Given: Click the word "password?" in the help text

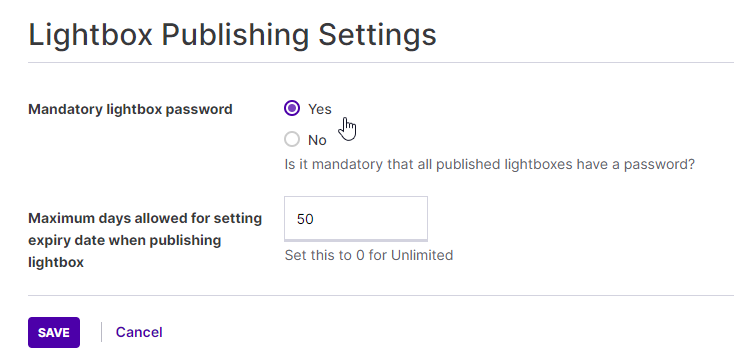Looking at the screenshot, I should [x=660, y=165].
